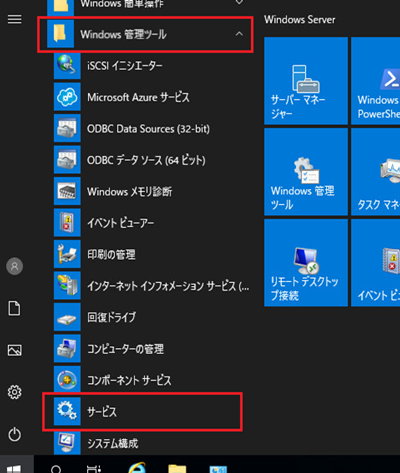Image resolution: width=400 pixels, height=473 pixels.
Task: Open Pictures from the left rail
Action: coord(15,350)
